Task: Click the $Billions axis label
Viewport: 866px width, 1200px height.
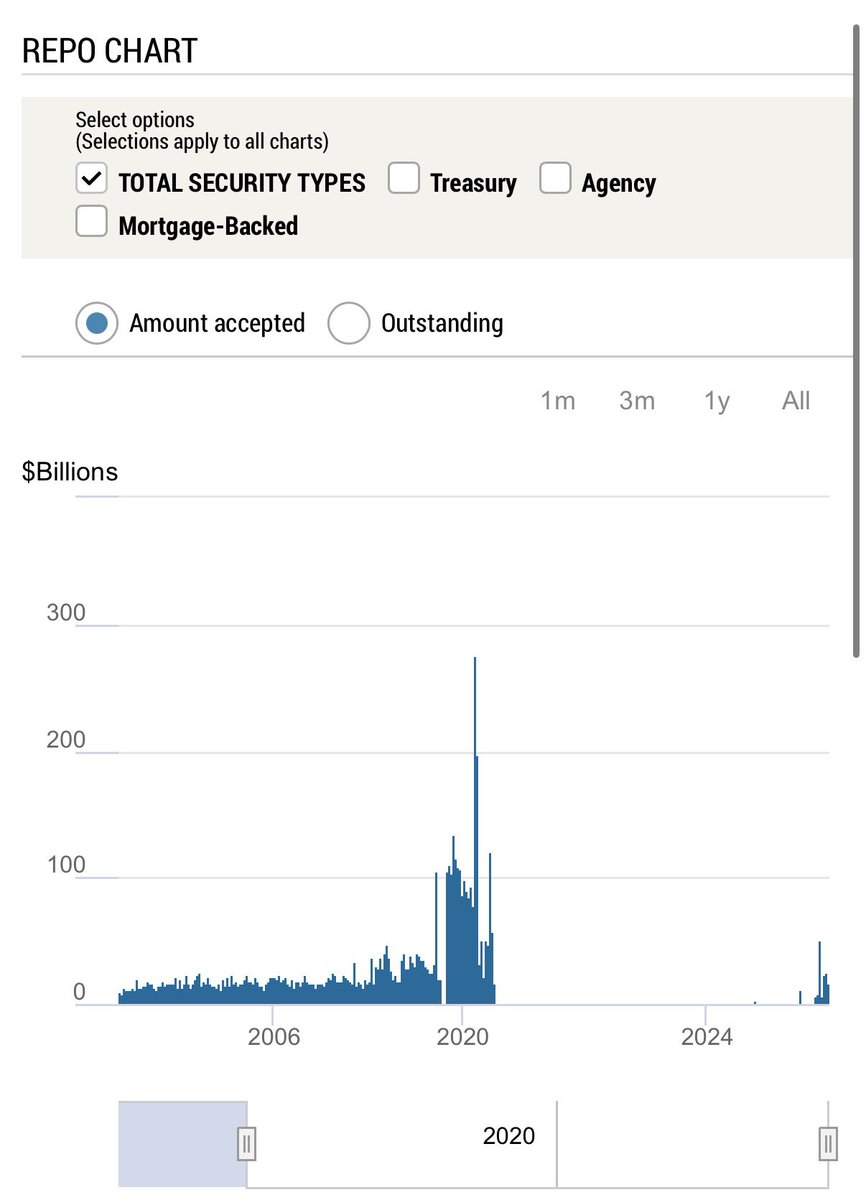Action: tap(70, 471)
